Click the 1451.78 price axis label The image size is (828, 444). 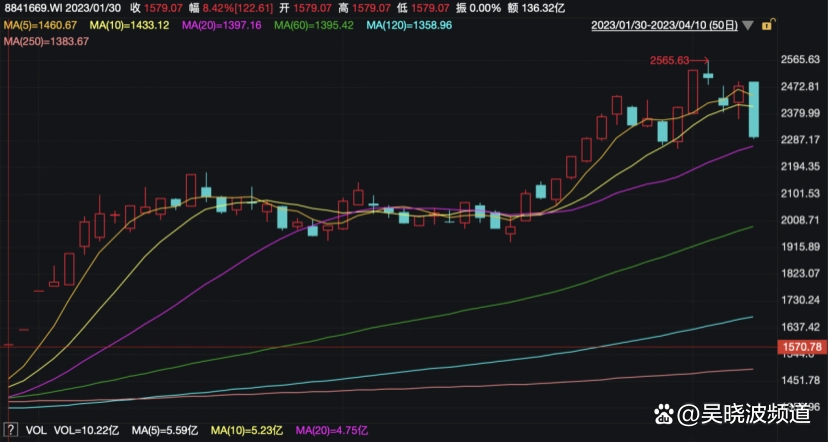pos(800,380)
